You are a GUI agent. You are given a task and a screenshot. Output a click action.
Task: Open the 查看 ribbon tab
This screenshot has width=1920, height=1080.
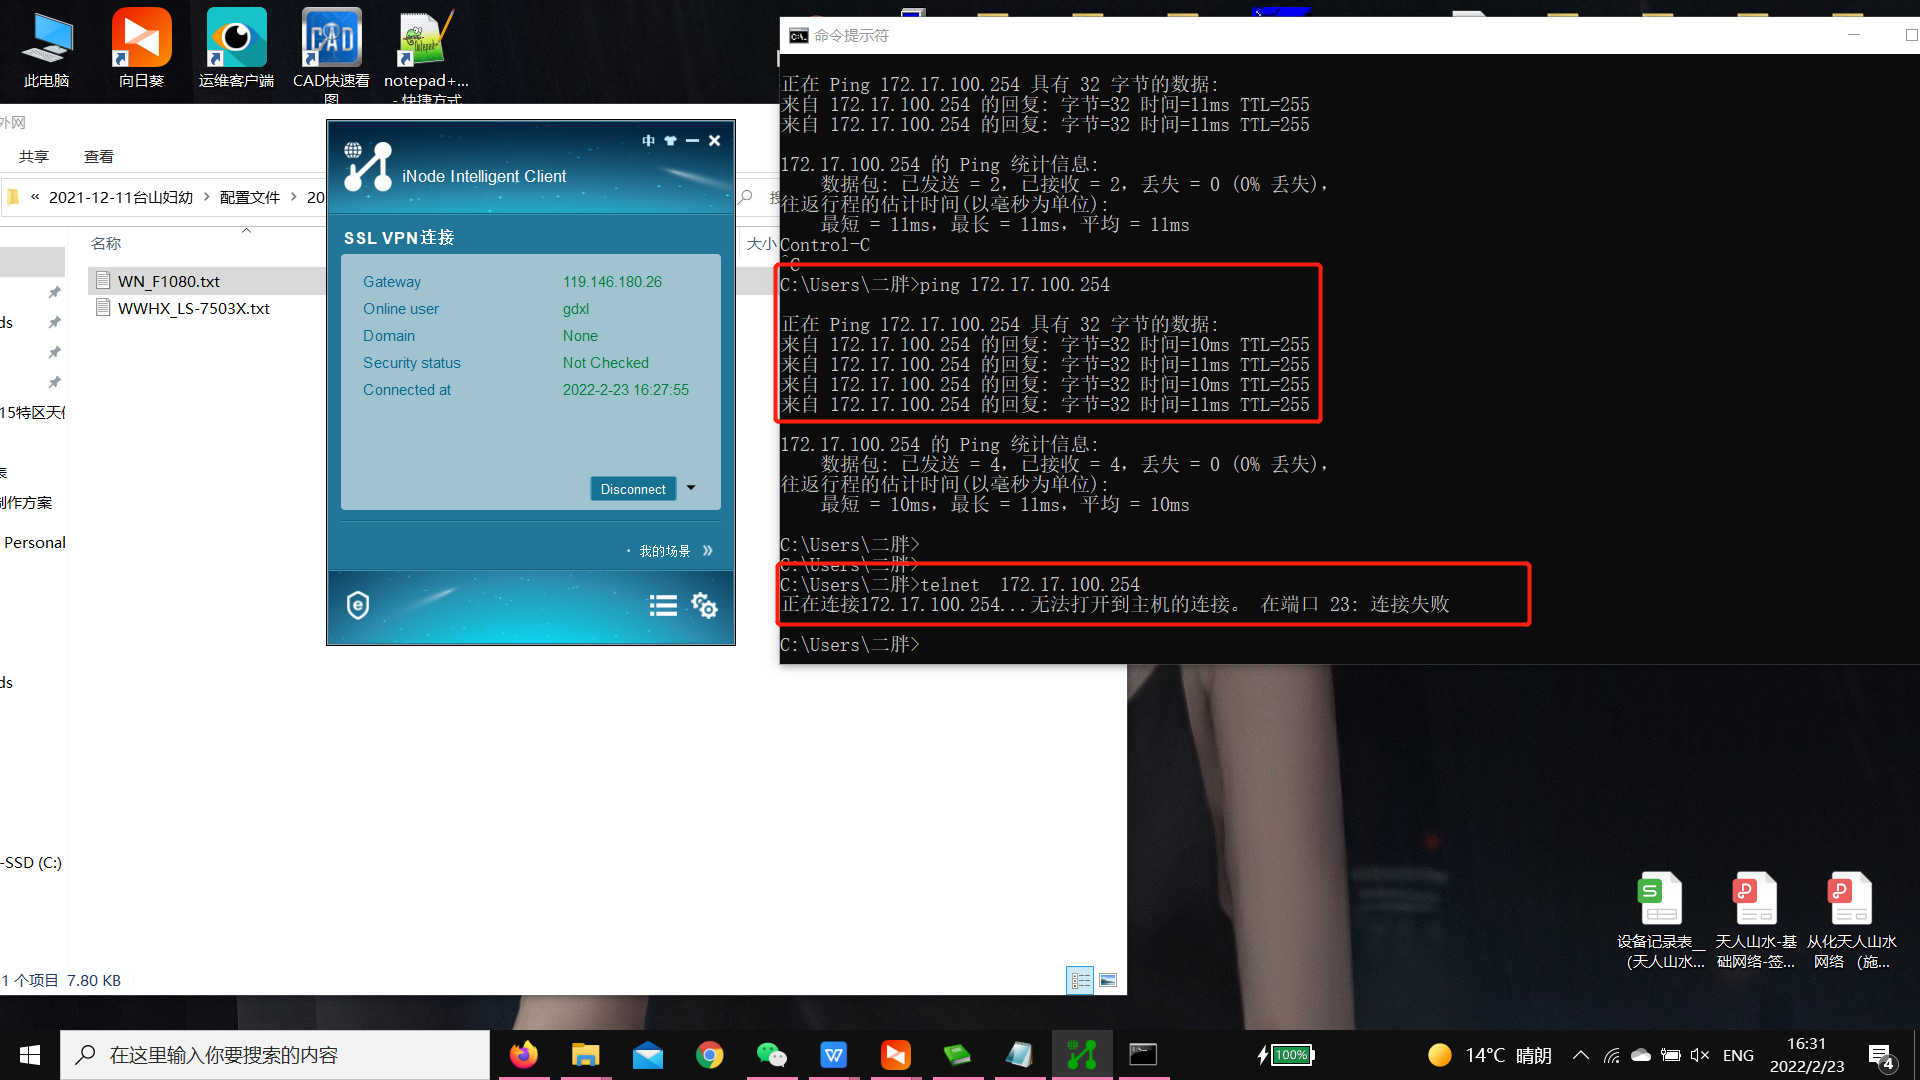pyautogui.click(x=98, y=156)
